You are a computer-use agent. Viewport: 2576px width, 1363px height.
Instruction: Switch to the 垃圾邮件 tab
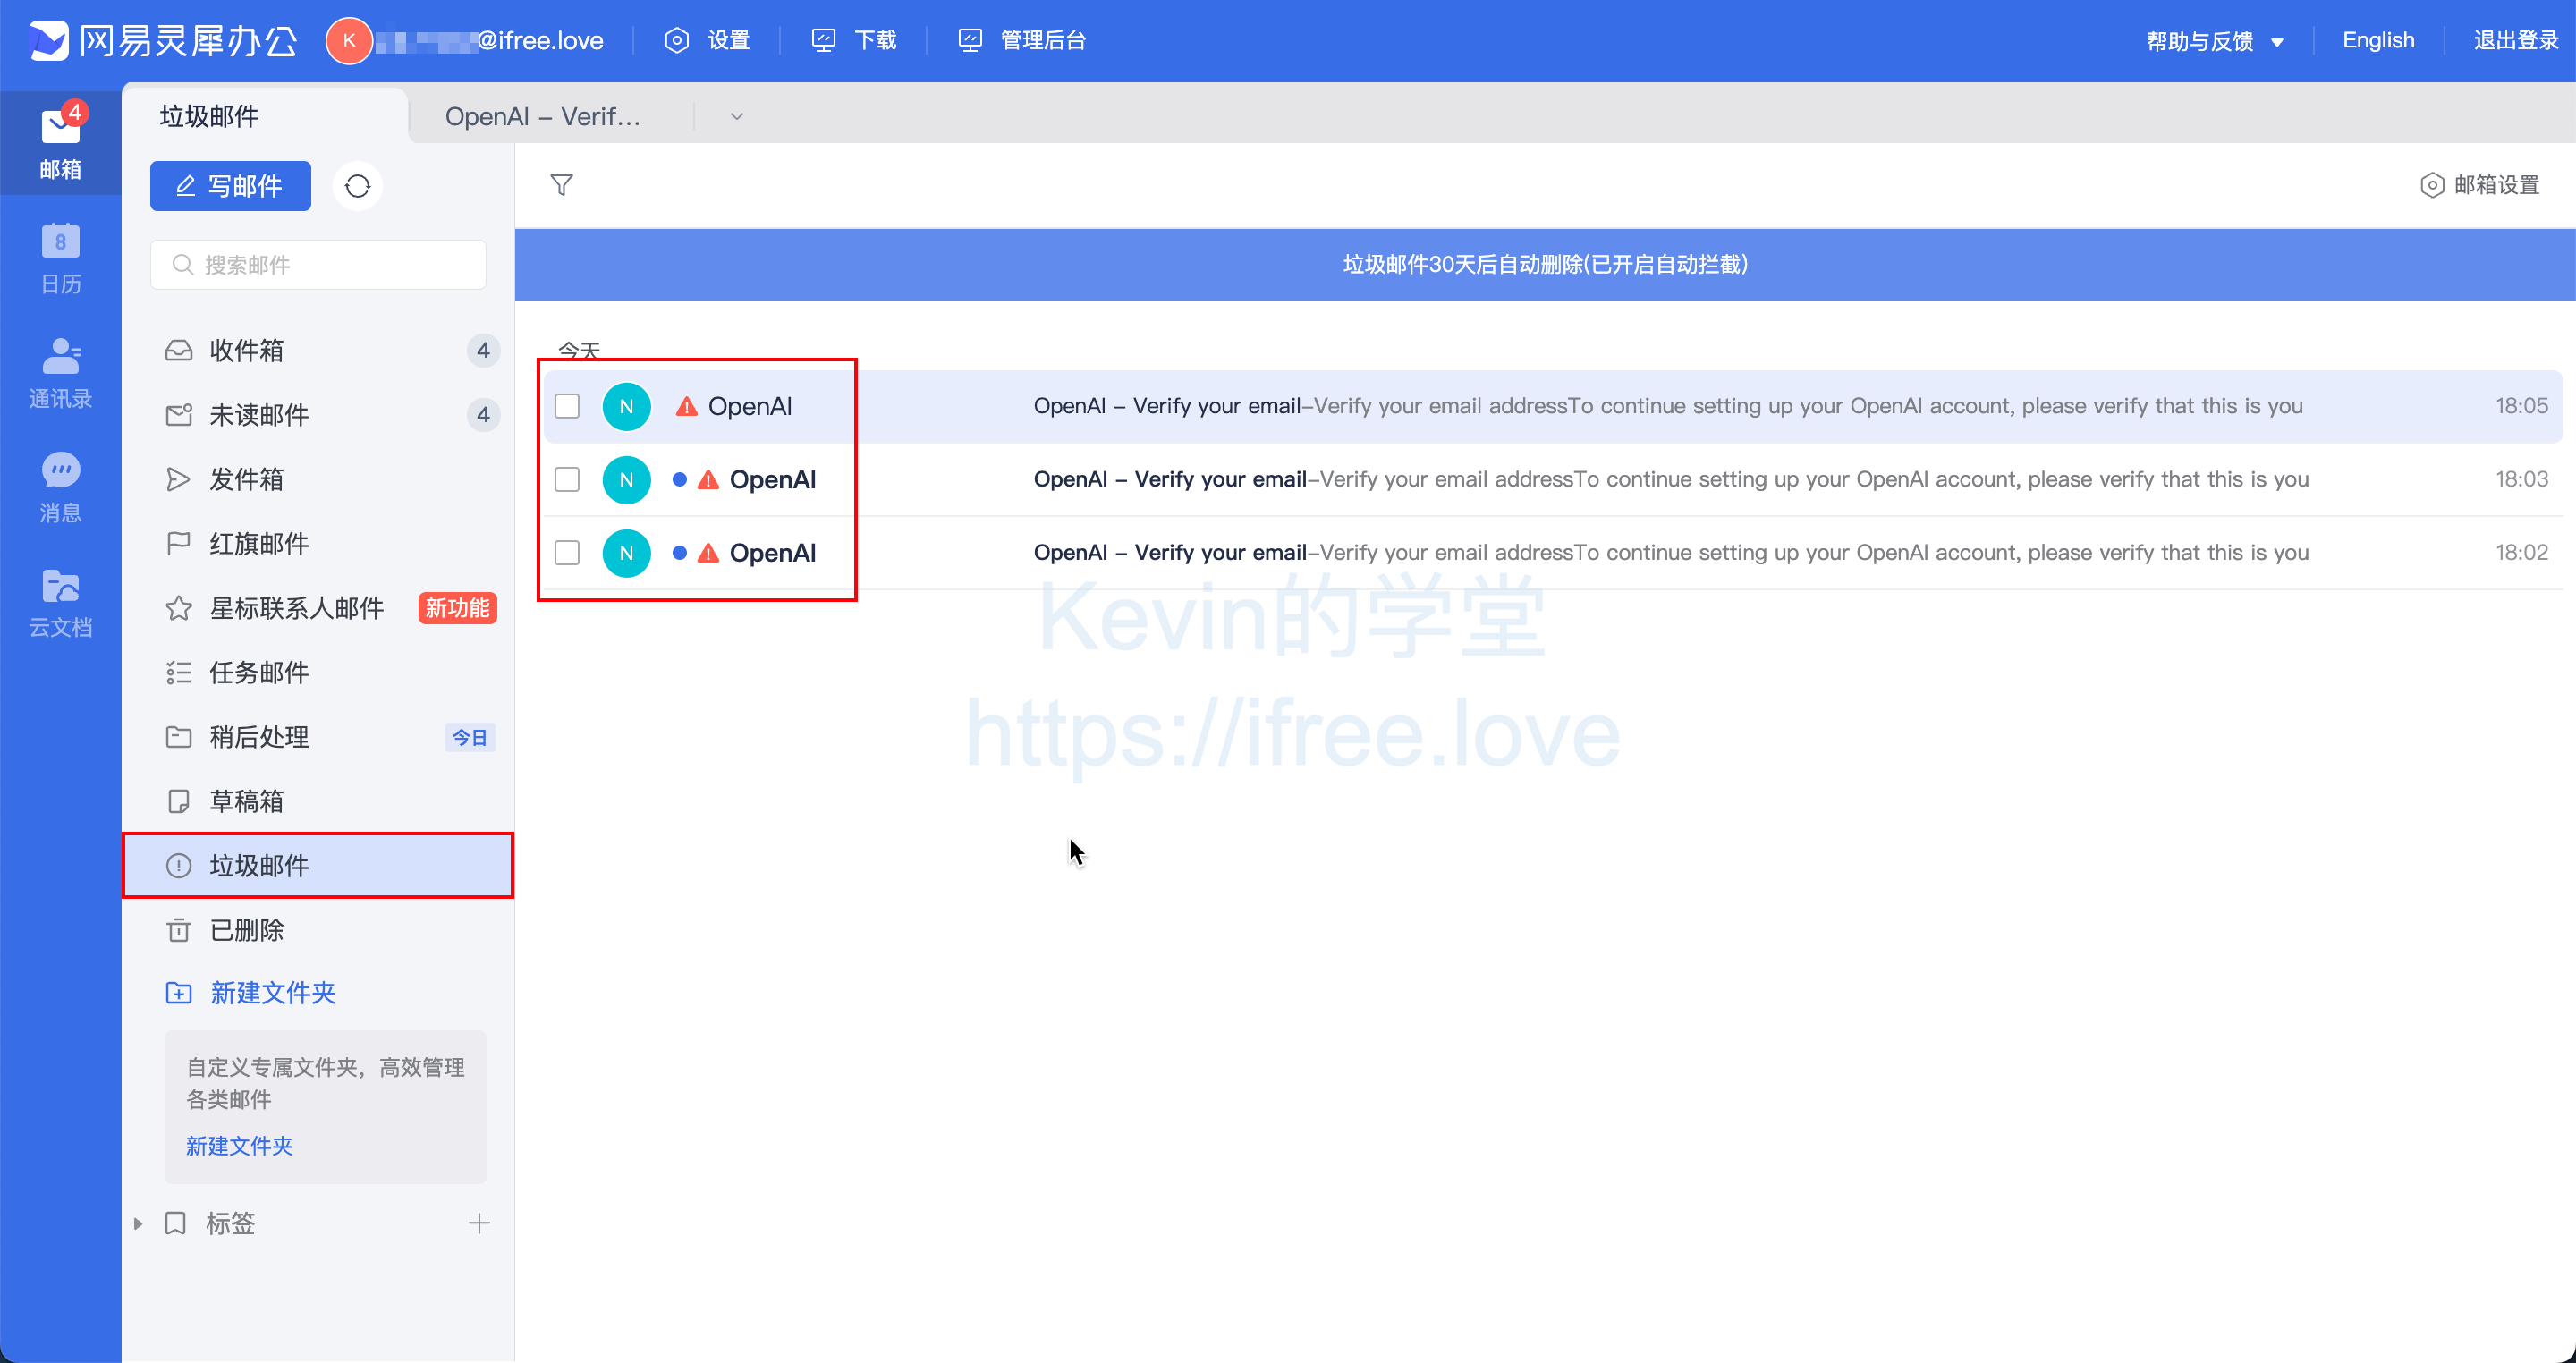click(265, 117)
